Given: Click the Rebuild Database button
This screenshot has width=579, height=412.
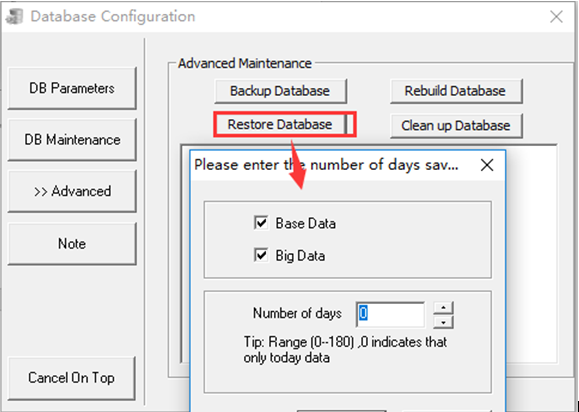Looking at the screenshot, I should coord(456,91).
